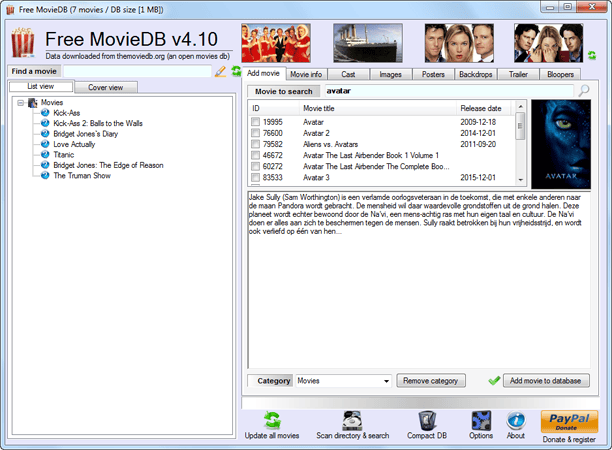Viewport: 612px width, 450px height.
Task: Click the Movie to search input field
Action: click(449, 91)
